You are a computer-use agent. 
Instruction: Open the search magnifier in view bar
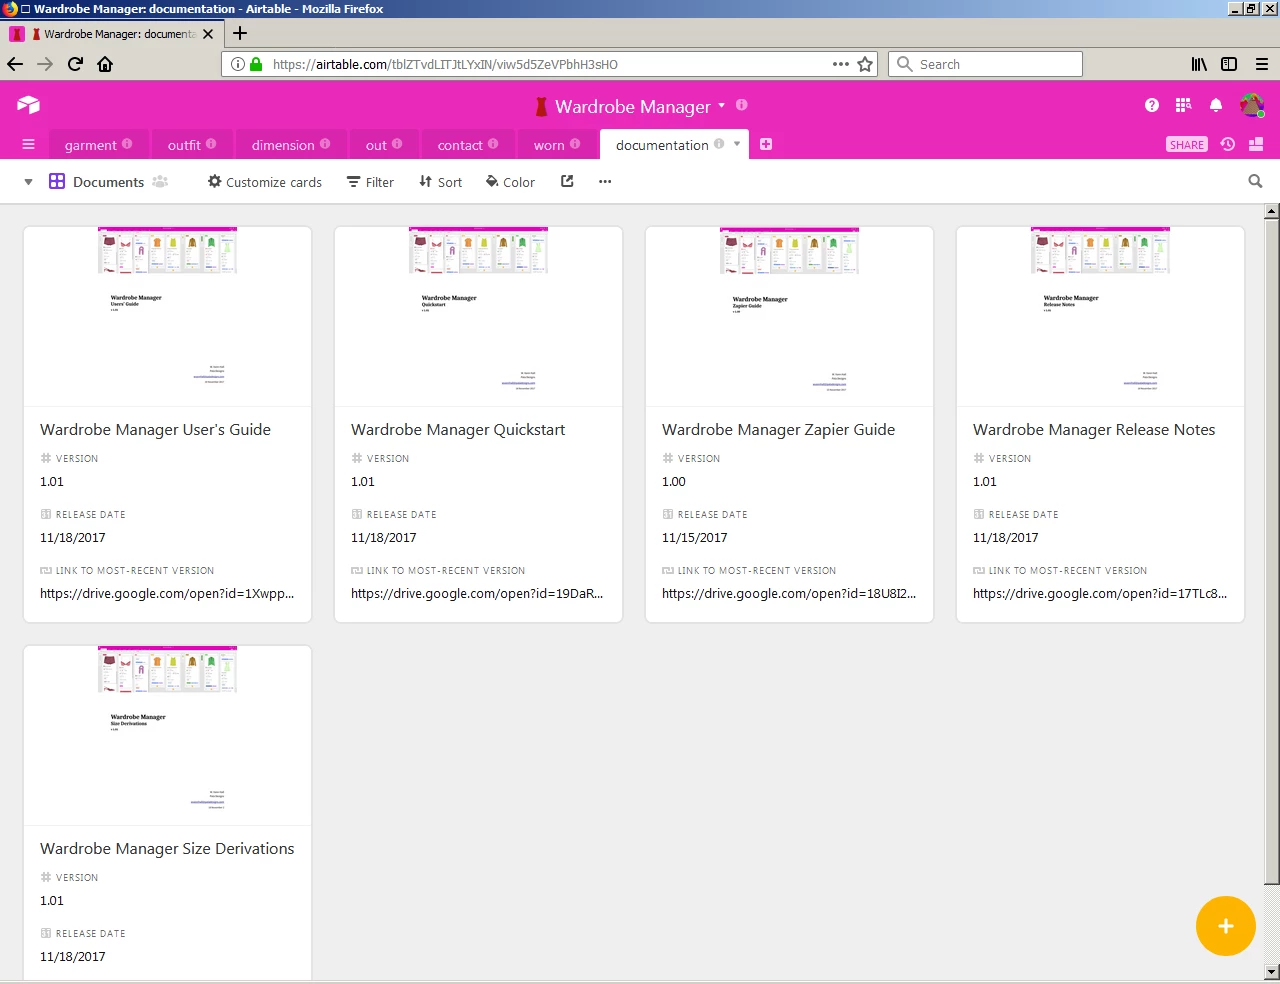point(1255,182)
